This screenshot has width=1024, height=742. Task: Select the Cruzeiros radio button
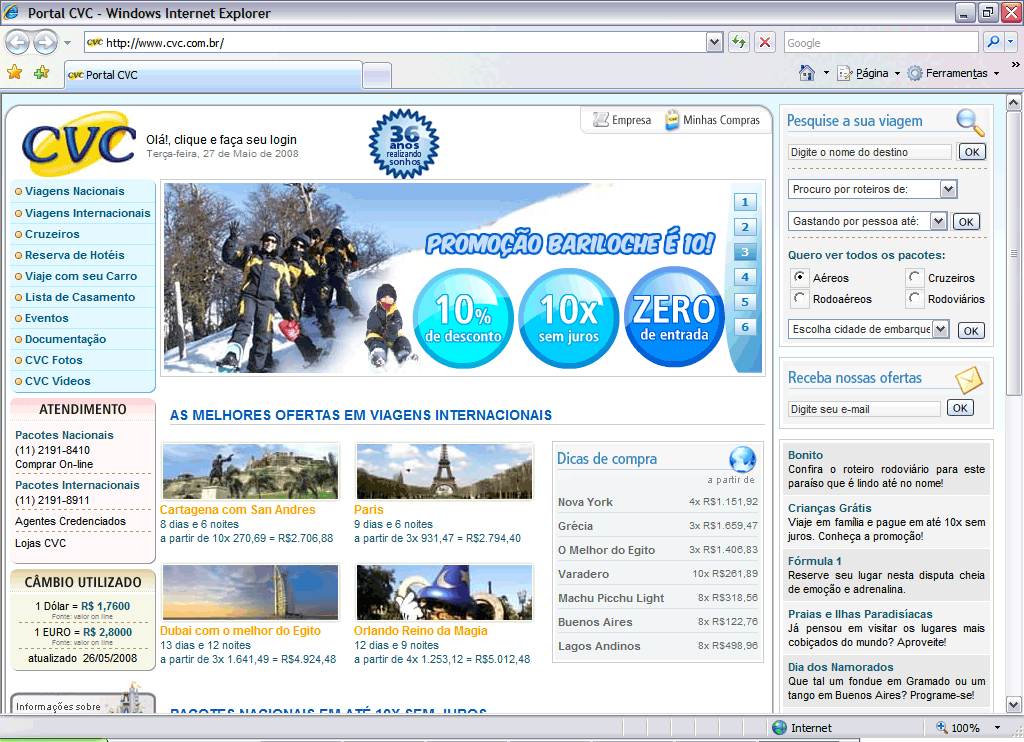(x=914, y=277)
